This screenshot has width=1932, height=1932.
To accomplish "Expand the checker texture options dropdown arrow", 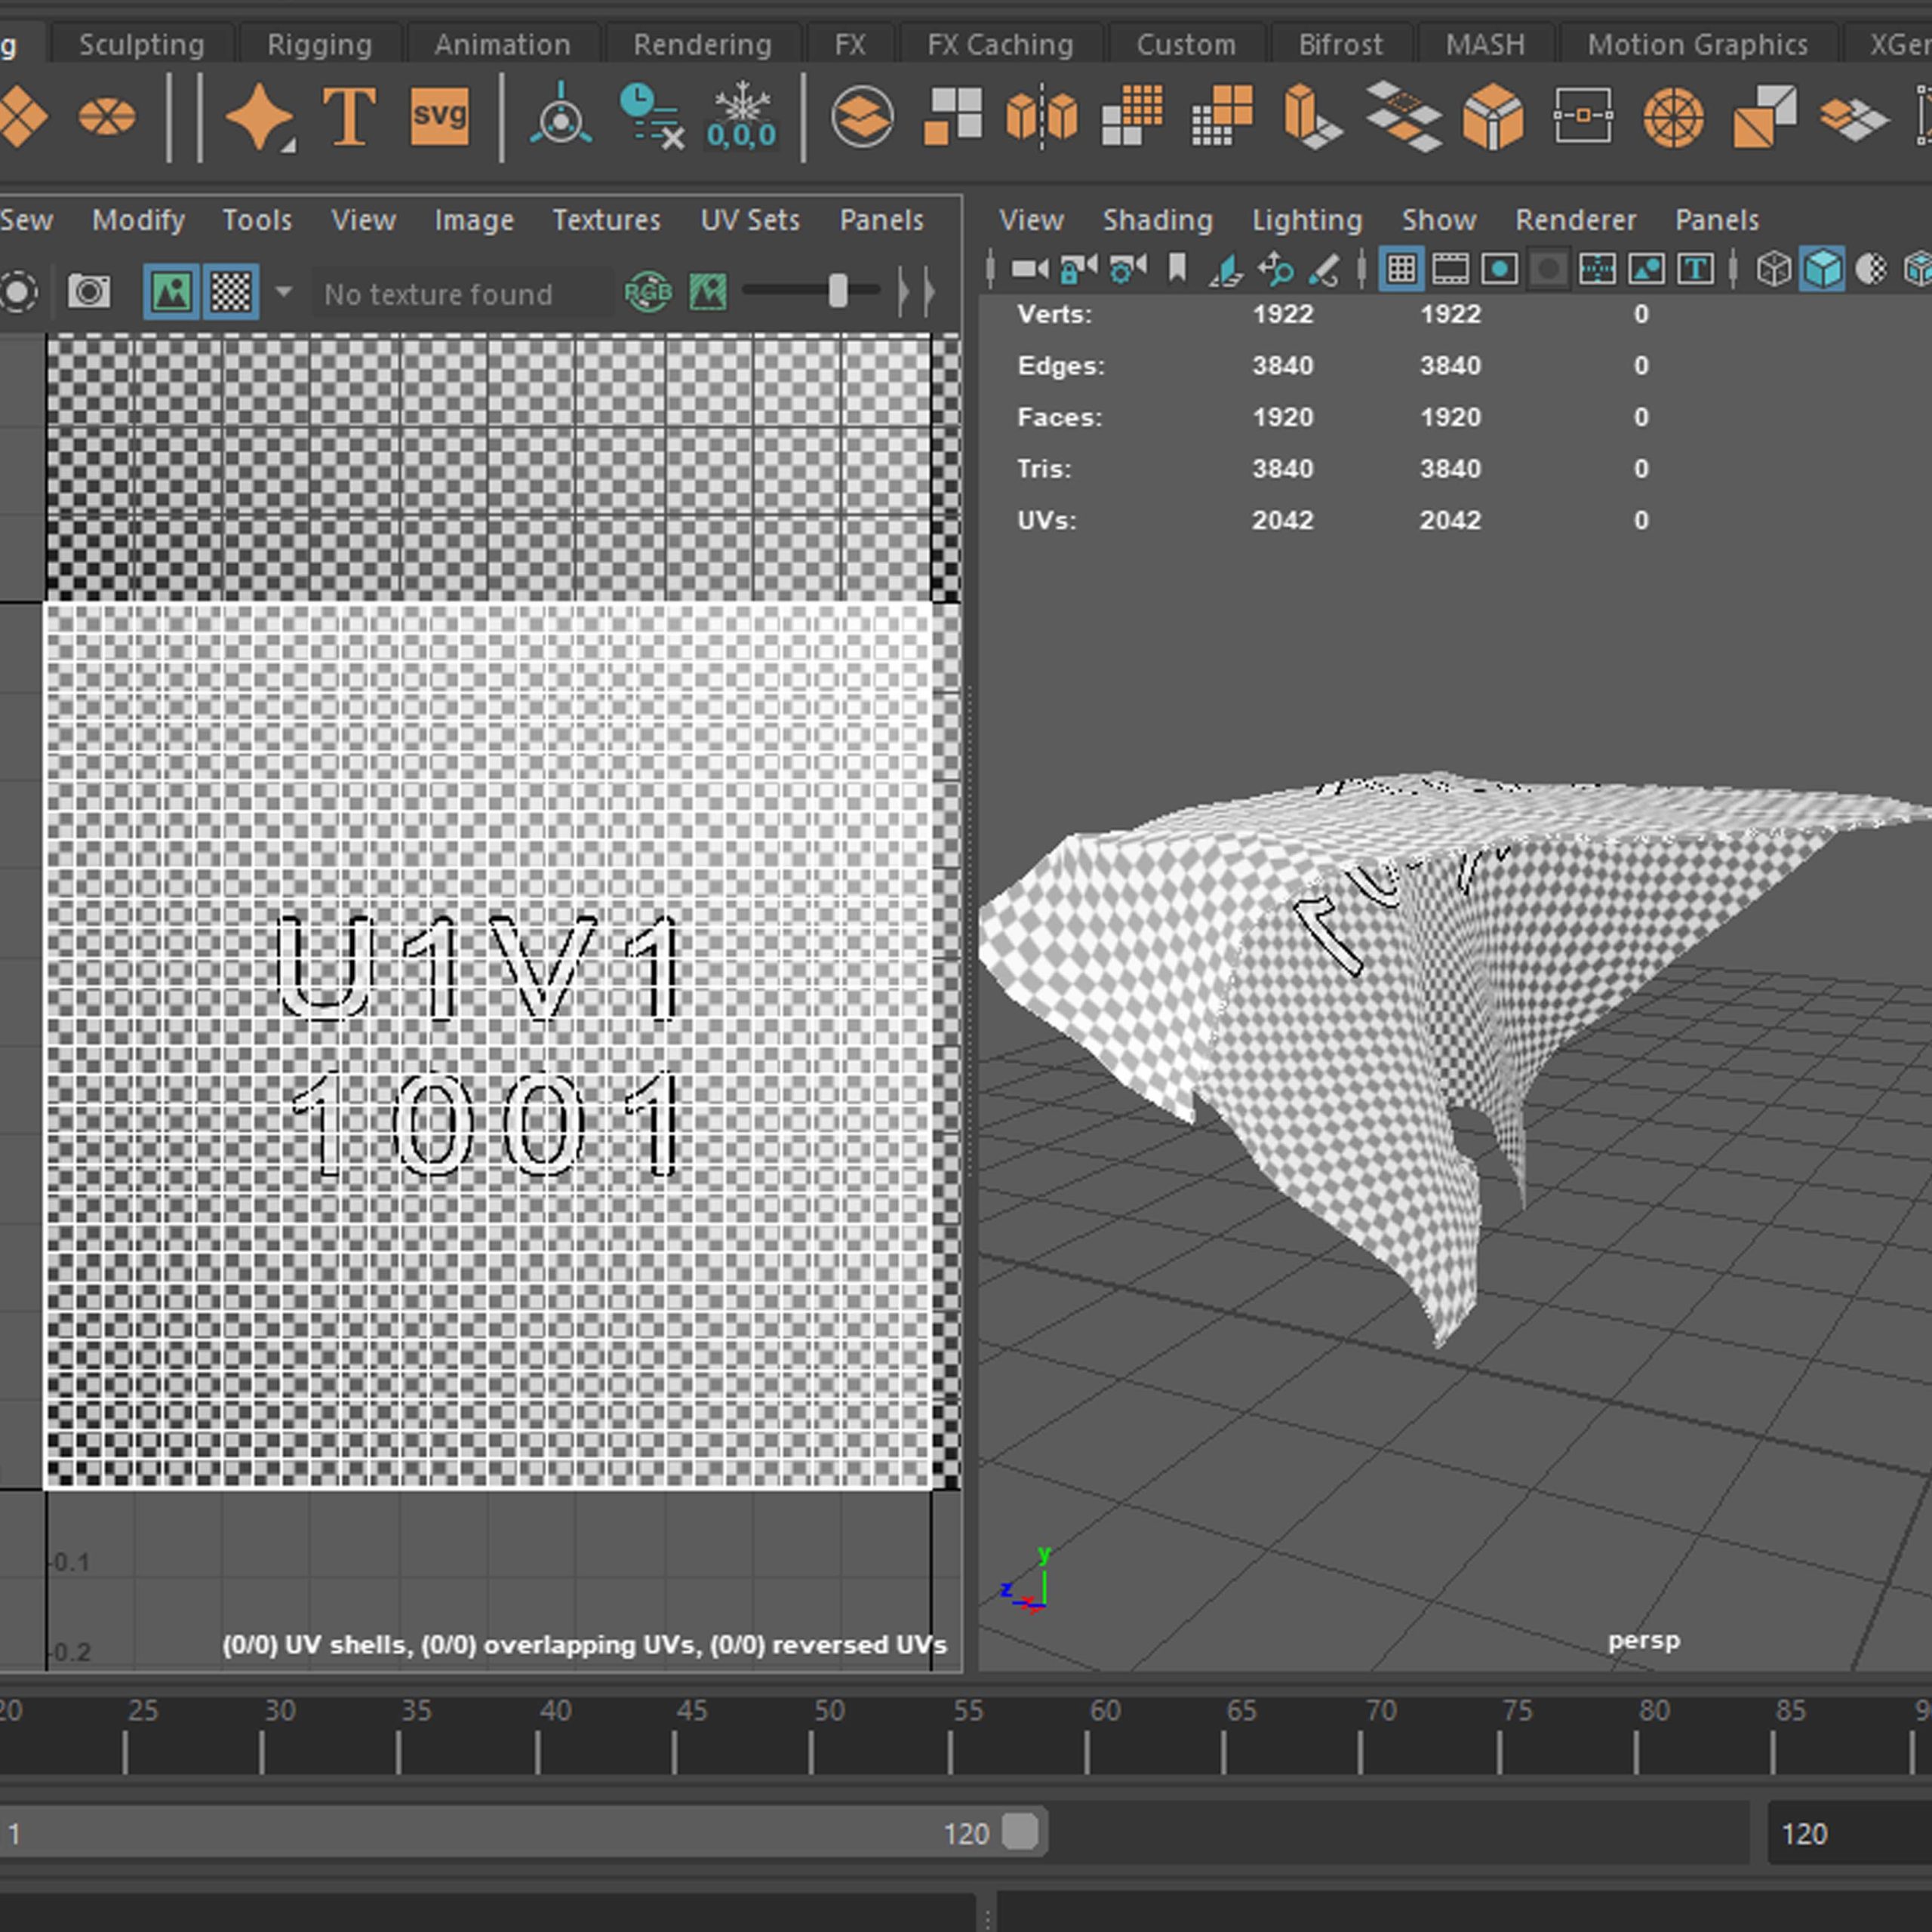I will pyautogui.click(x=284, y=292).
